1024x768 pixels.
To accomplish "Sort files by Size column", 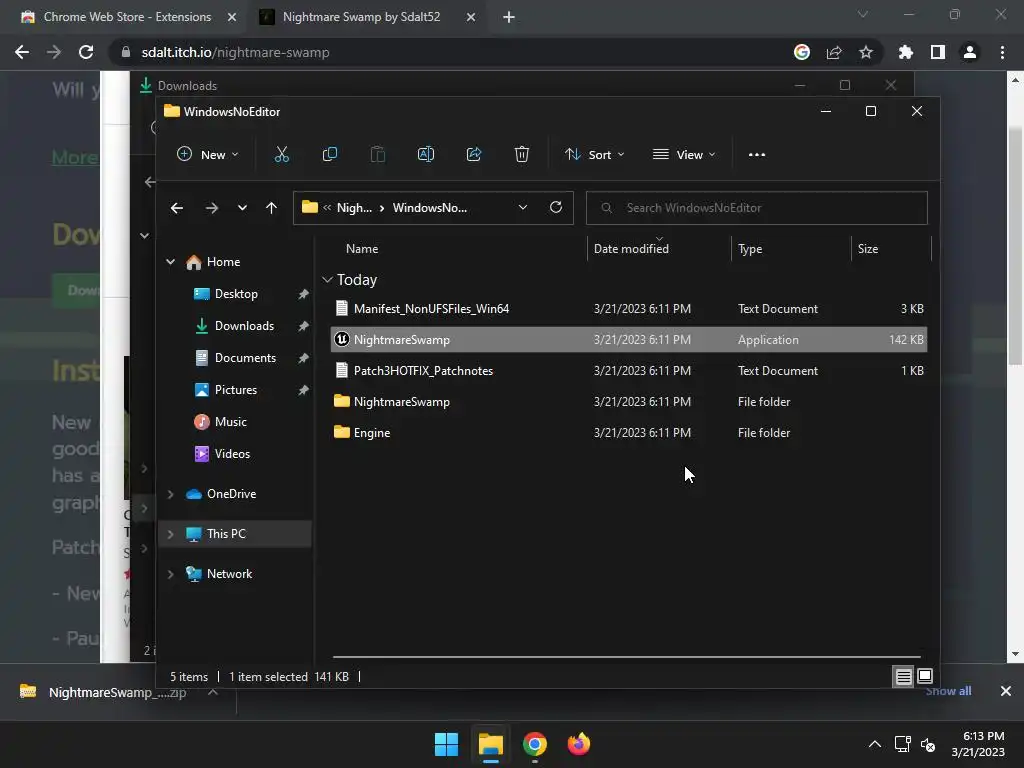I will (867, 249).
